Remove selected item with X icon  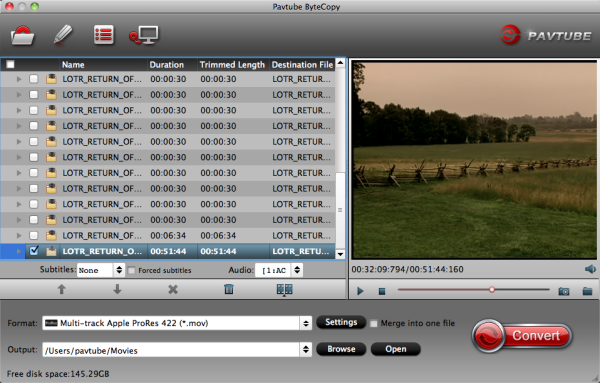(173, 289)
